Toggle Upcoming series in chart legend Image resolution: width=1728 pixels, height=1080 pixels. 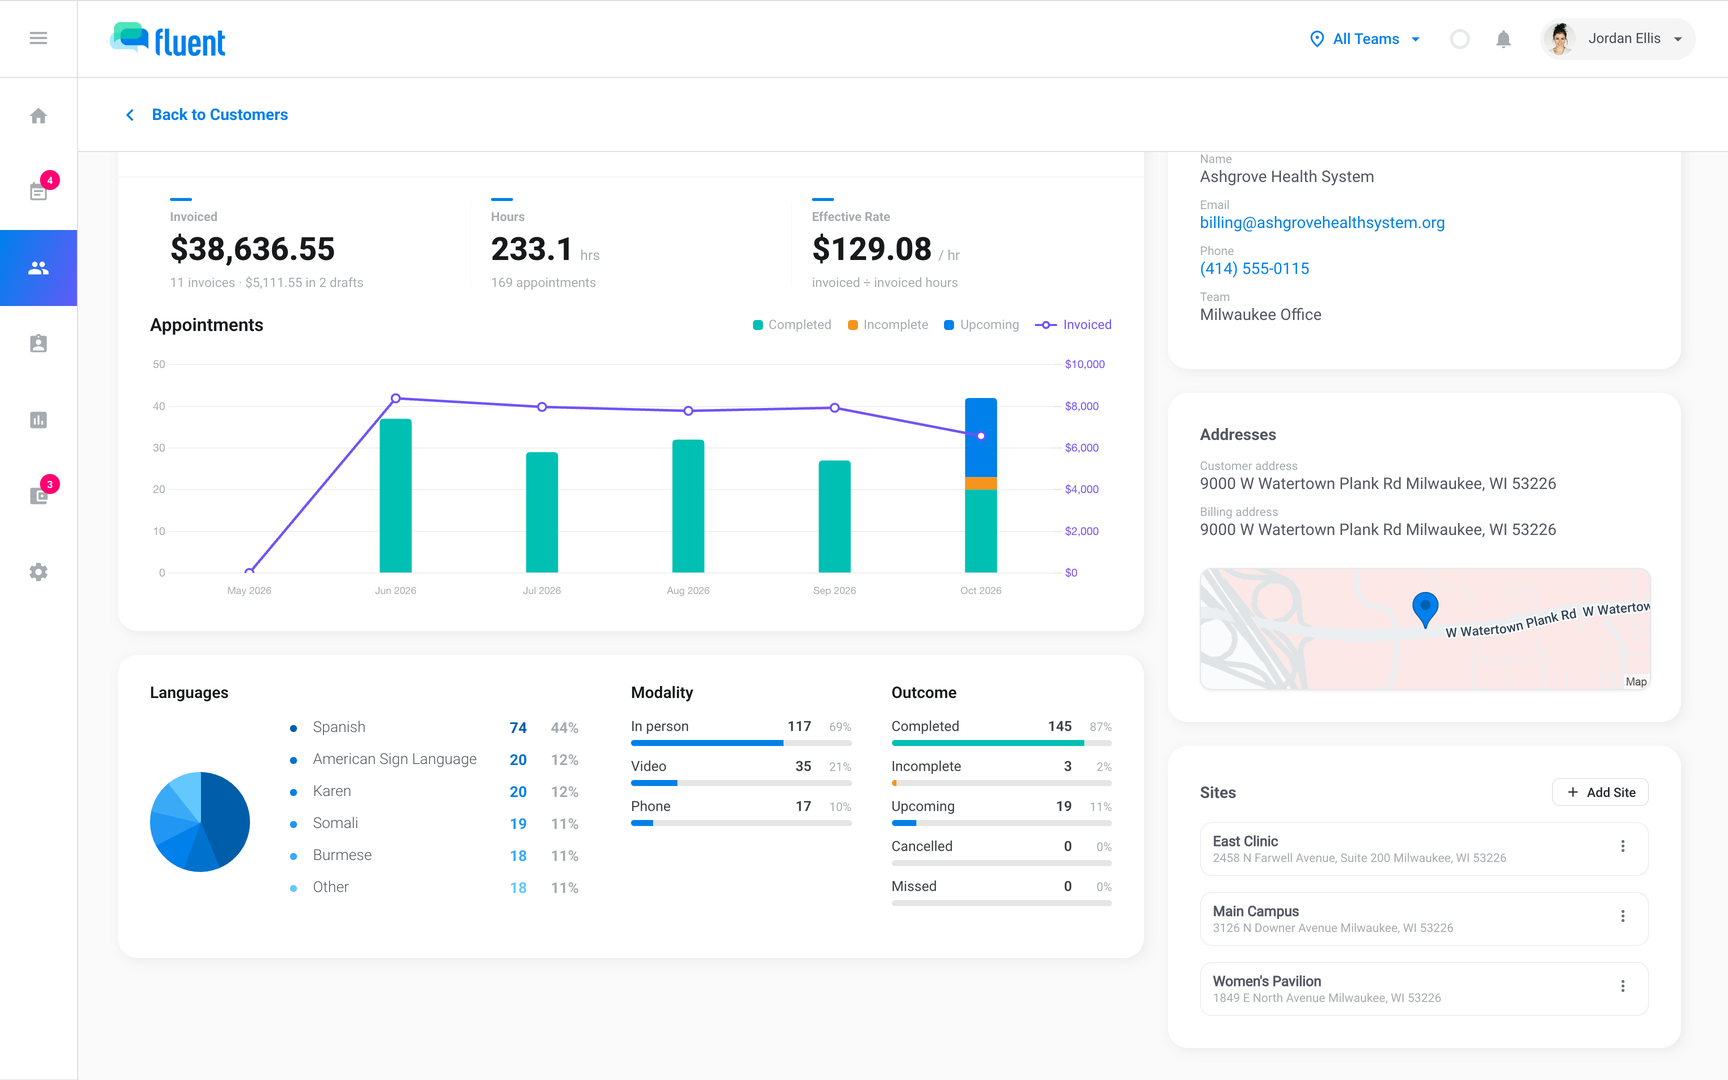[x=982, y=325]
